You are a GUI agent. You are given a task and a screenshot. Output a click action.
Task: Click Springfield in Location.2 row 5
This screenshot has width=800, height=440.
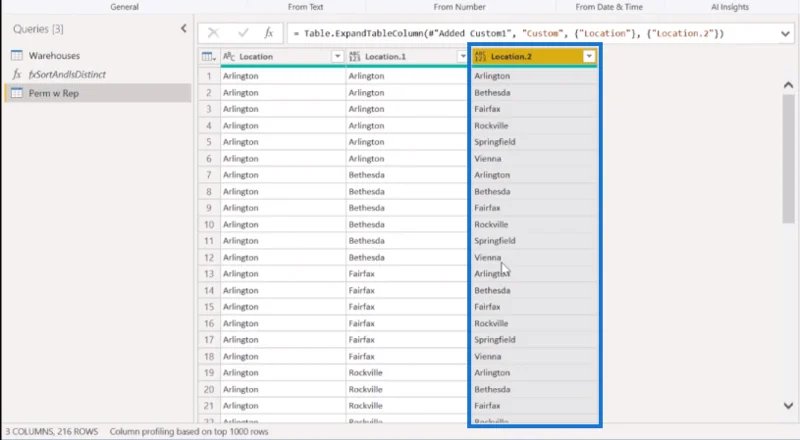click(x=494, y=142)
